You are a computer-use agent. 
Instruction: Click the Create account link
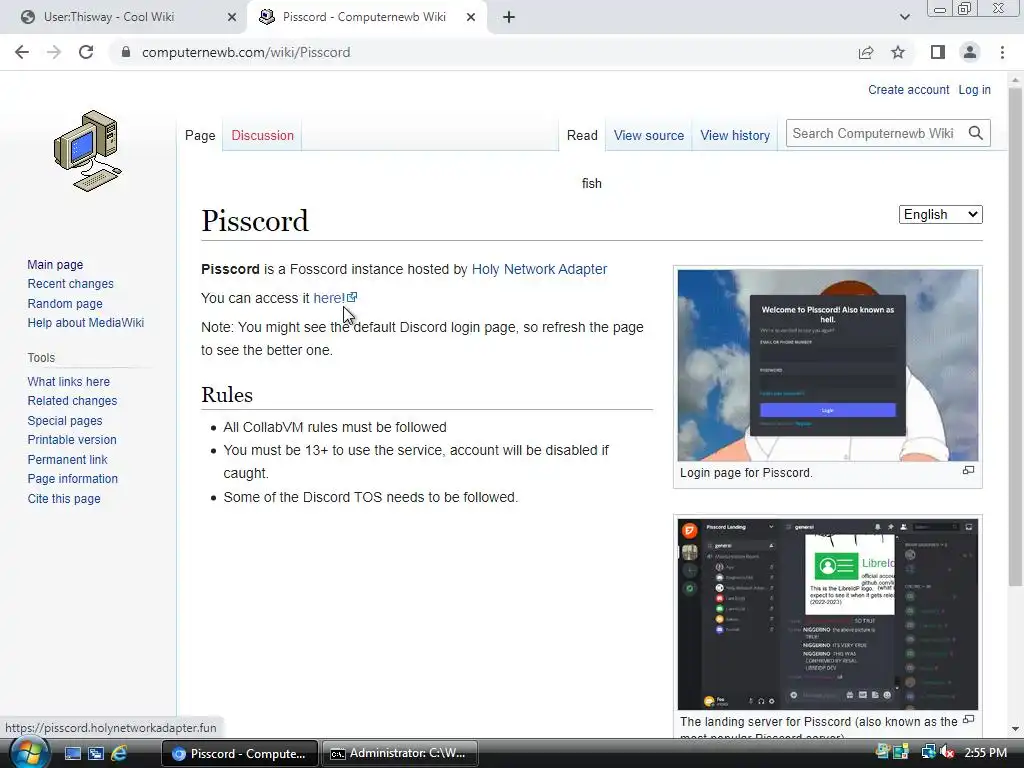point(908,89)
